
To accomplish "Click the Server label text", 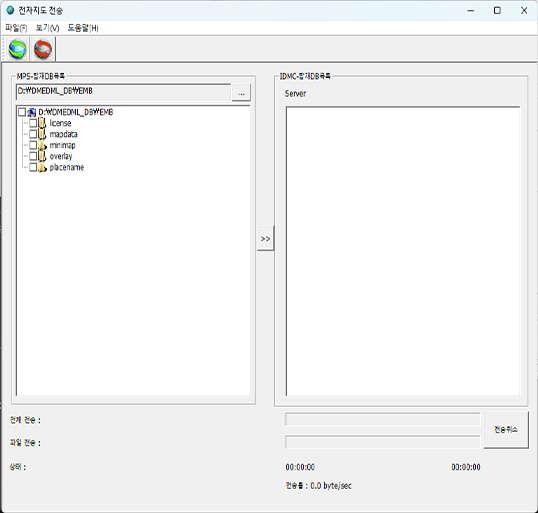I will point(295,93).
